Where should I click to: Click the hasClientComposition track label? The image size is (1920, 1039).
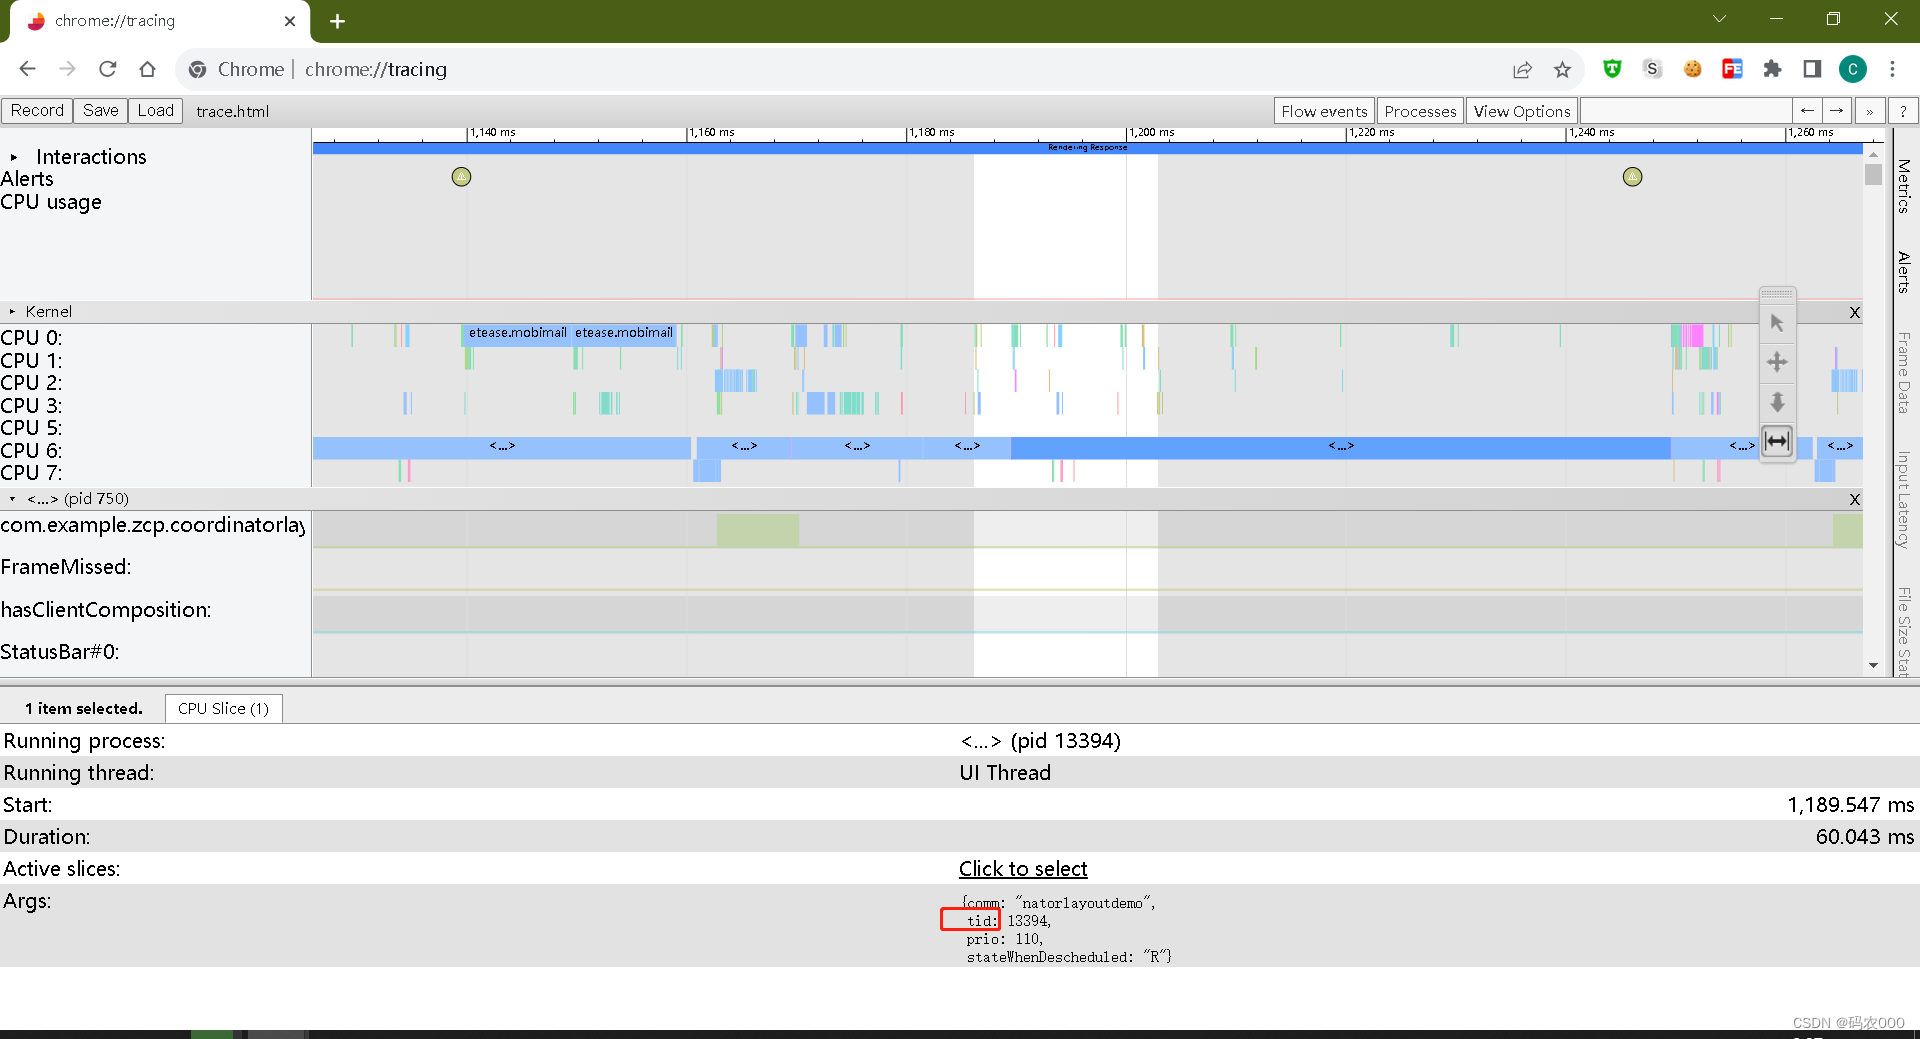106,610
